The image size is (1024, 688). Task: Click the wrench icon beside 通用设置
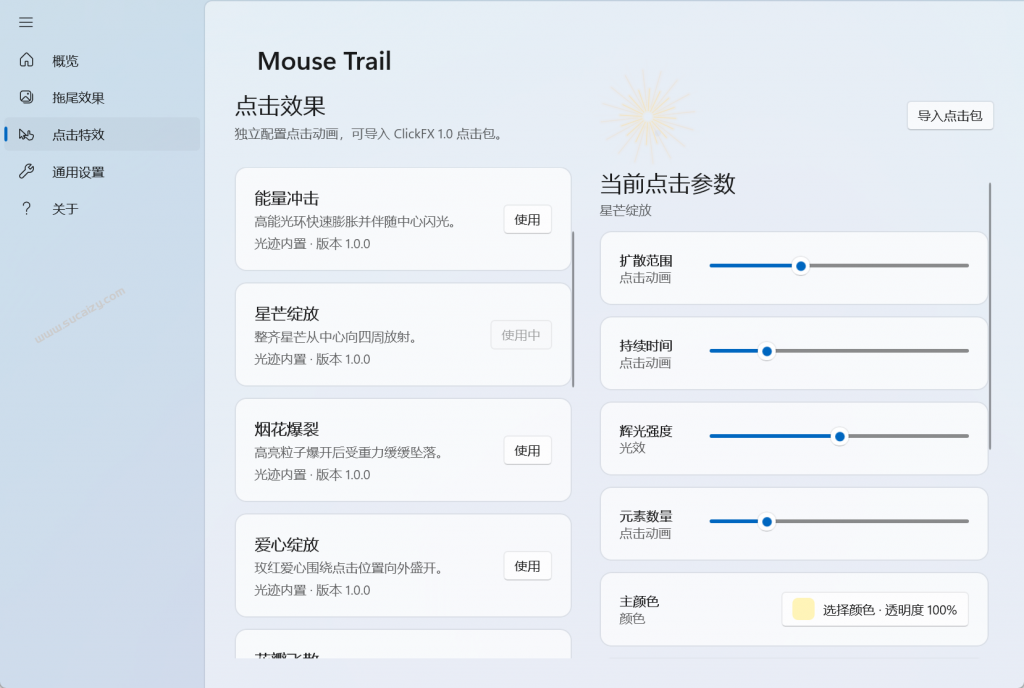[x=26, y=172]
